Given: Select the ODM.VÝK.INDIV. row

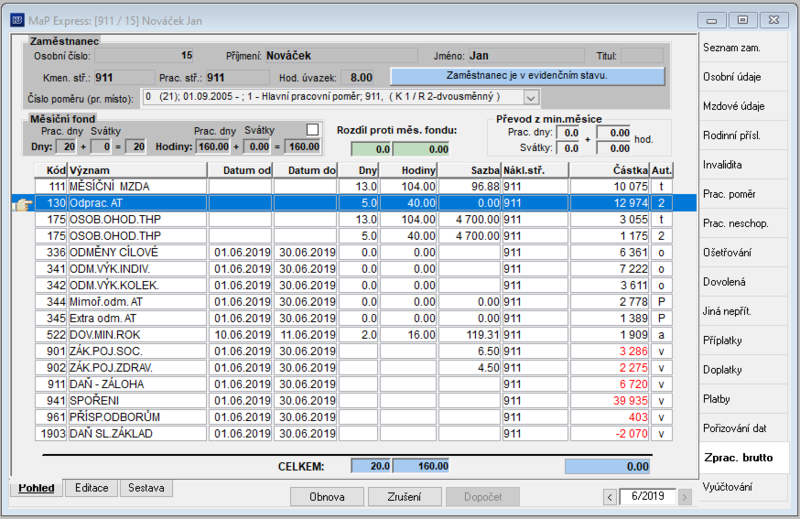Looking at the screenshot, I should pyautogui.click(x=353, y=268).
